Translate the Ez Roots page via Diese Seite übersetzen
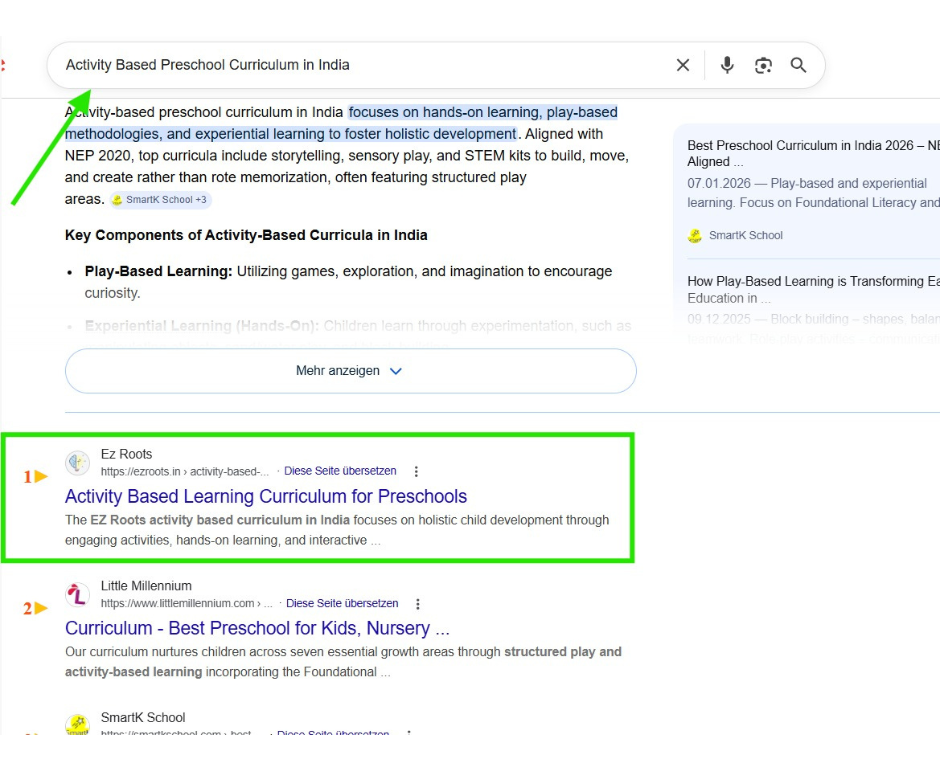The height and width of the screenshot is (771, 940). (x=340, y=471)
